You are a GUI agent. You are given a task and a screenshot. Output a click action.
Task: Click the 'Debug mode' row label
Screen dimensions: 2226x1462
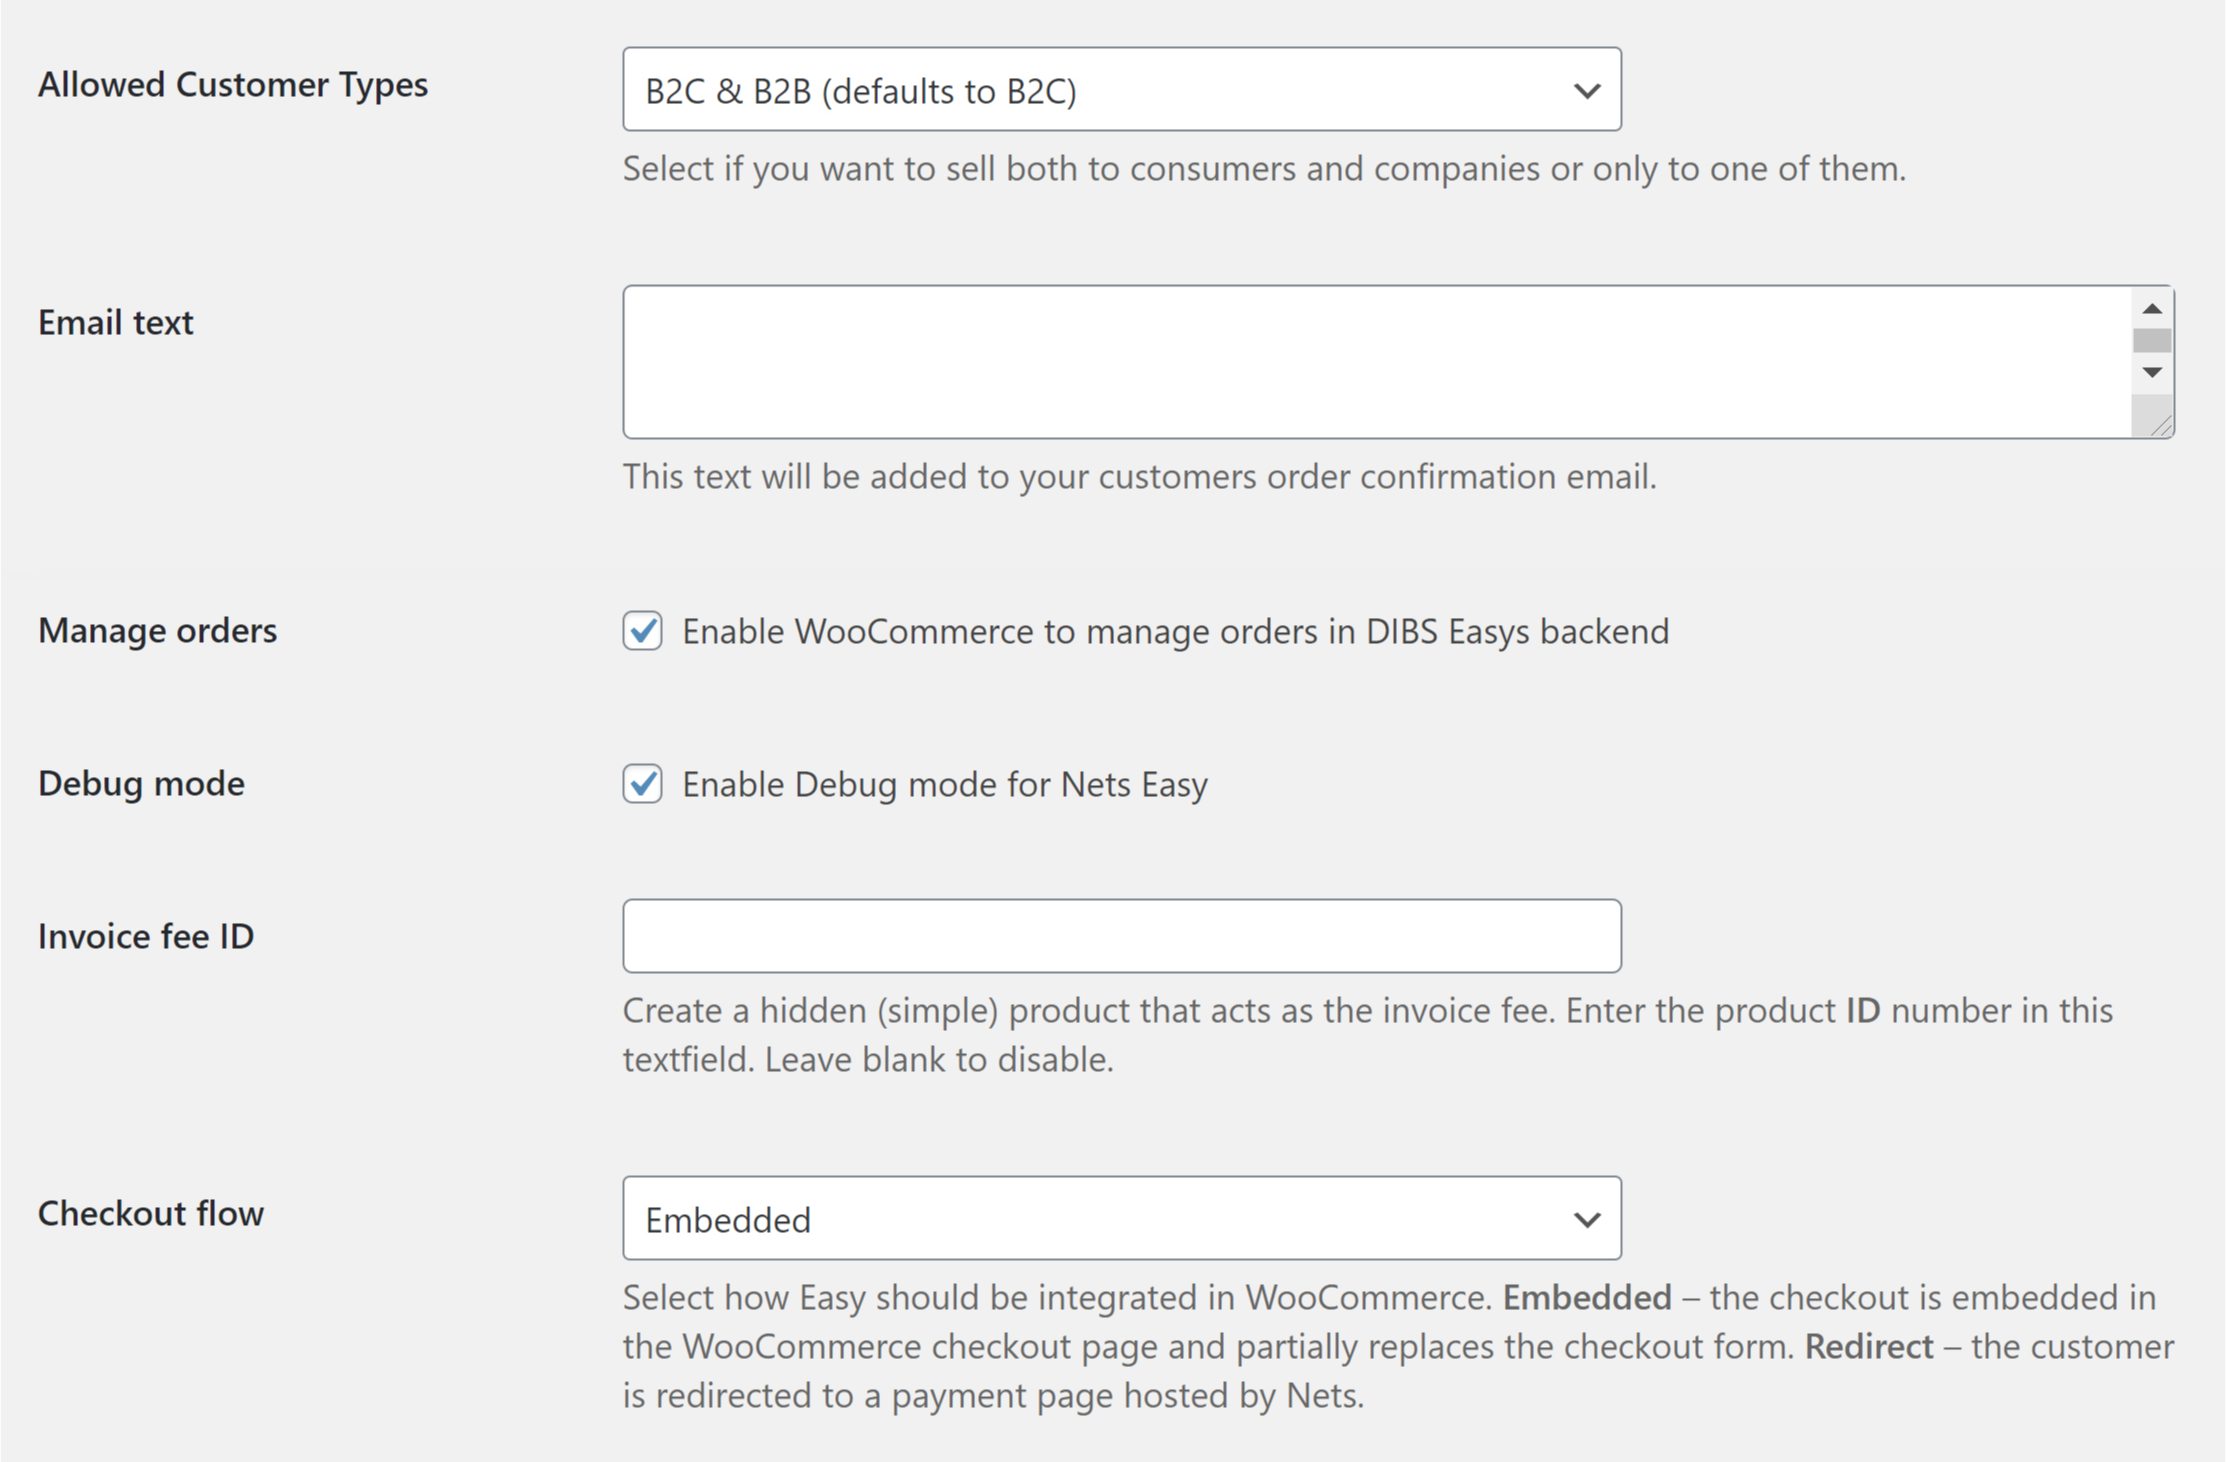(141, 784)
